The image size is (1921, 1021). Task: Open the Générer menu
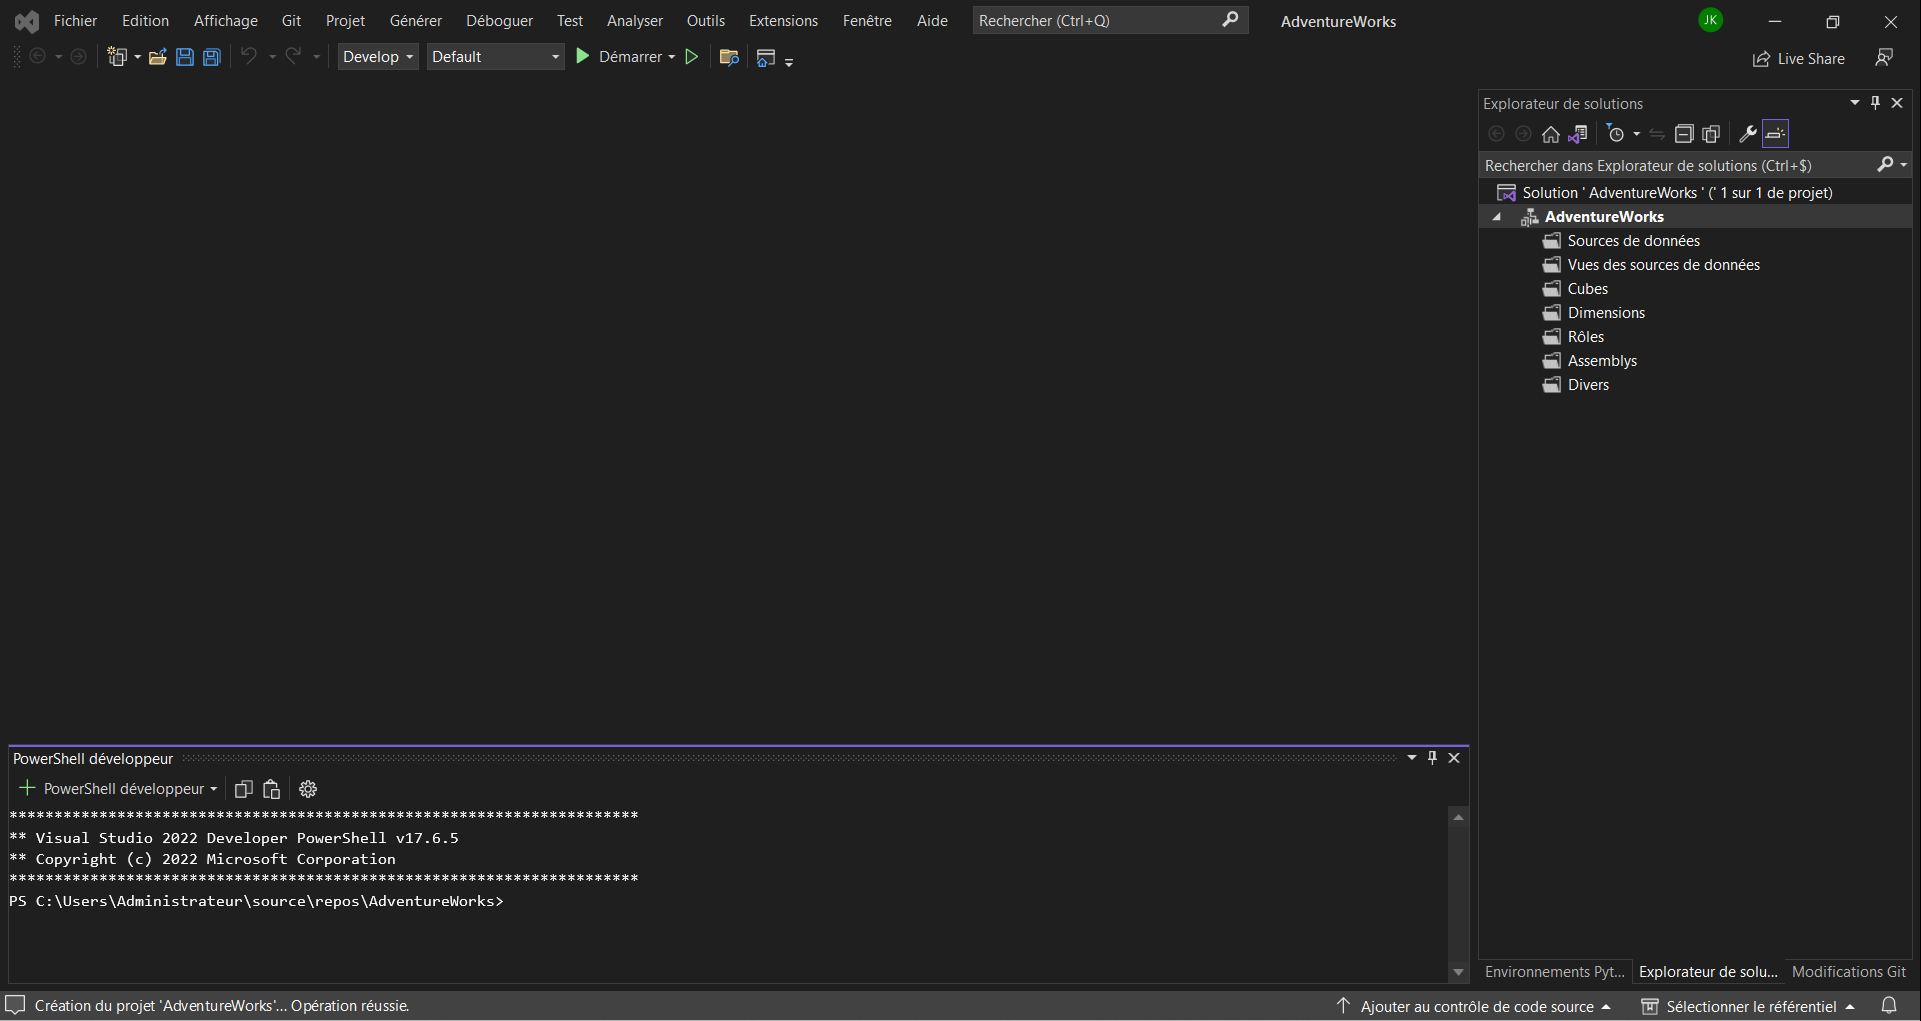[x=415, y=21]
